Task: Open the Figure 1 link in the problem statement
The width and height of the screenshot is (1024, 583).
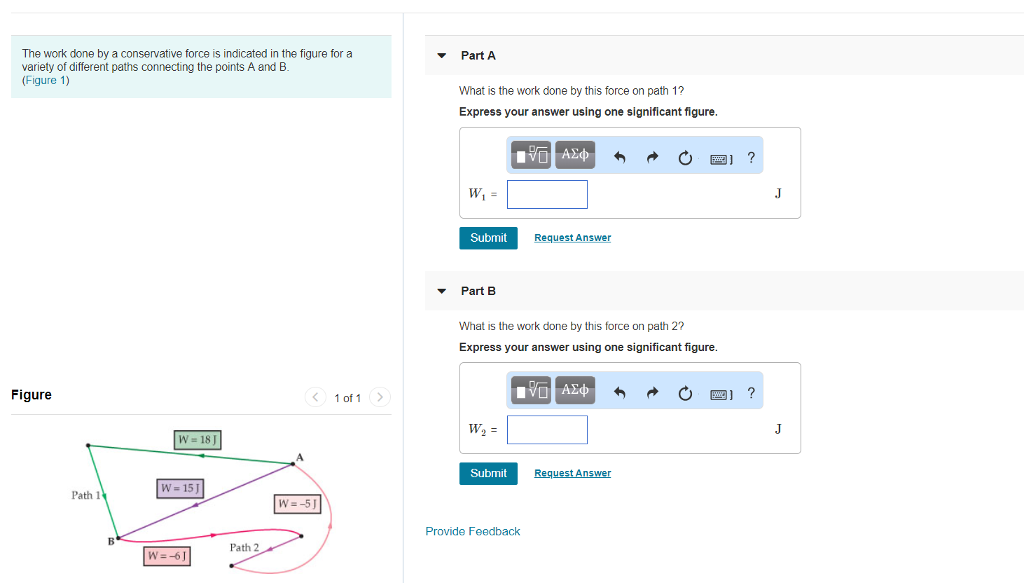Action: tap(44, 80)
